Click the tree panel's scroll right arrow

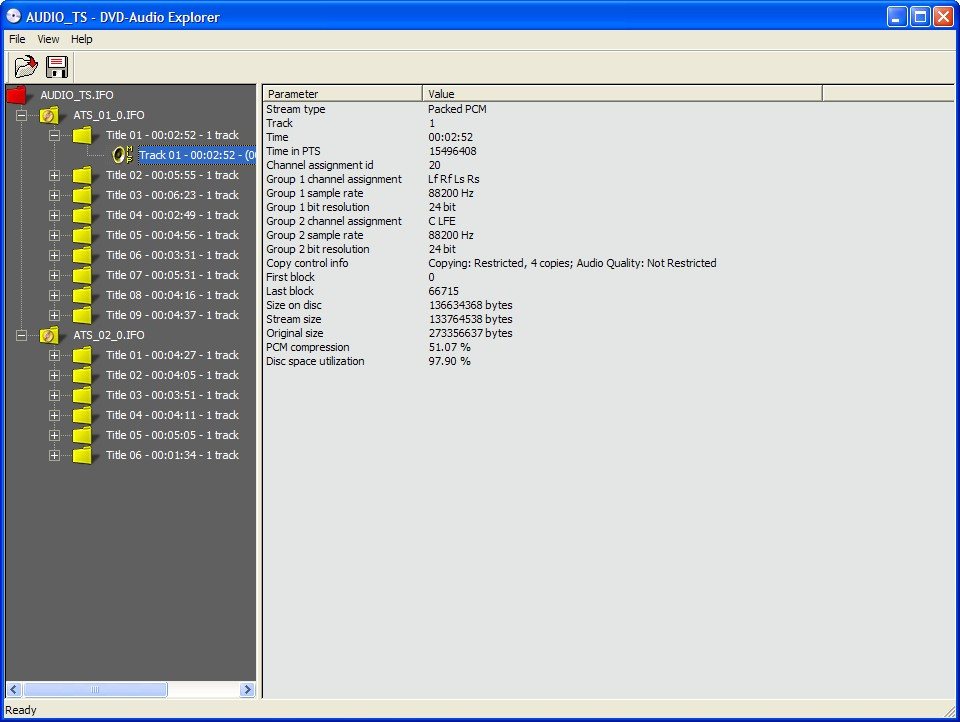pos(248,690)
